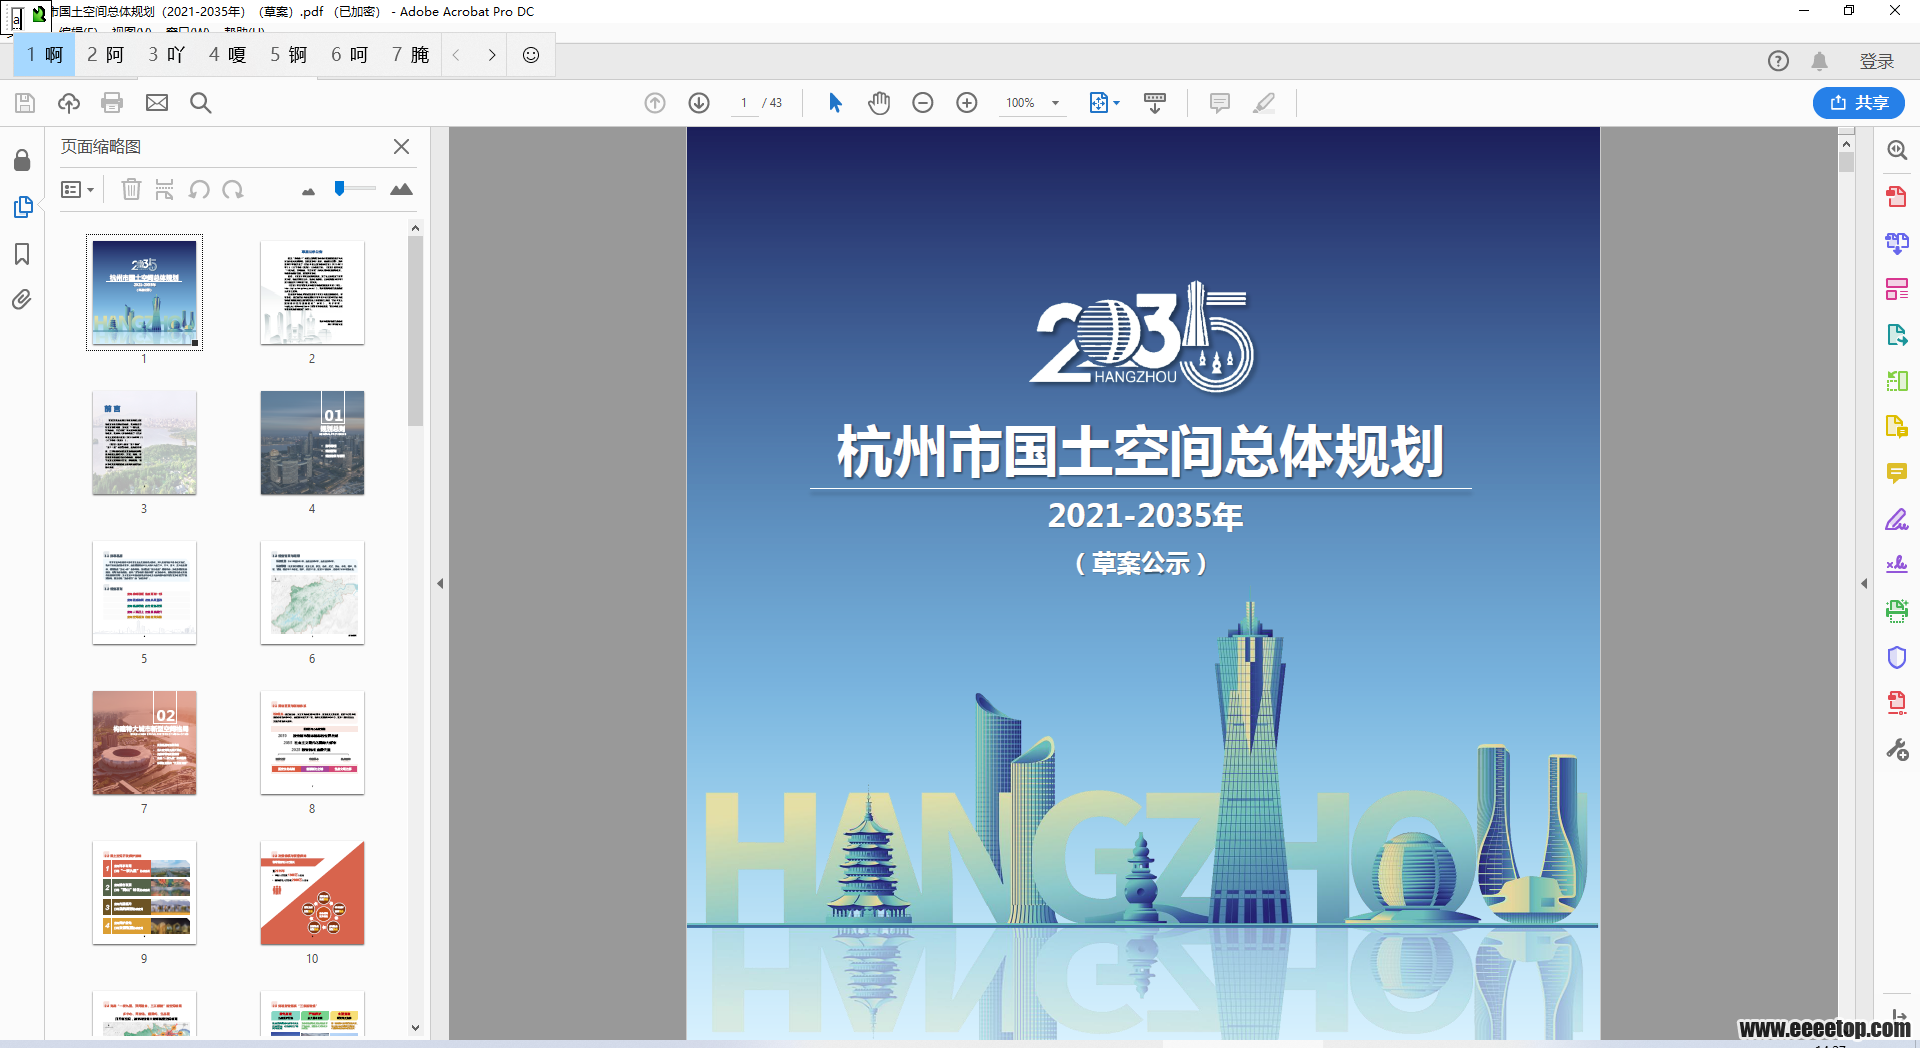Activate the Selection arrow tool
The image size is (1920, 1048).
836,103
